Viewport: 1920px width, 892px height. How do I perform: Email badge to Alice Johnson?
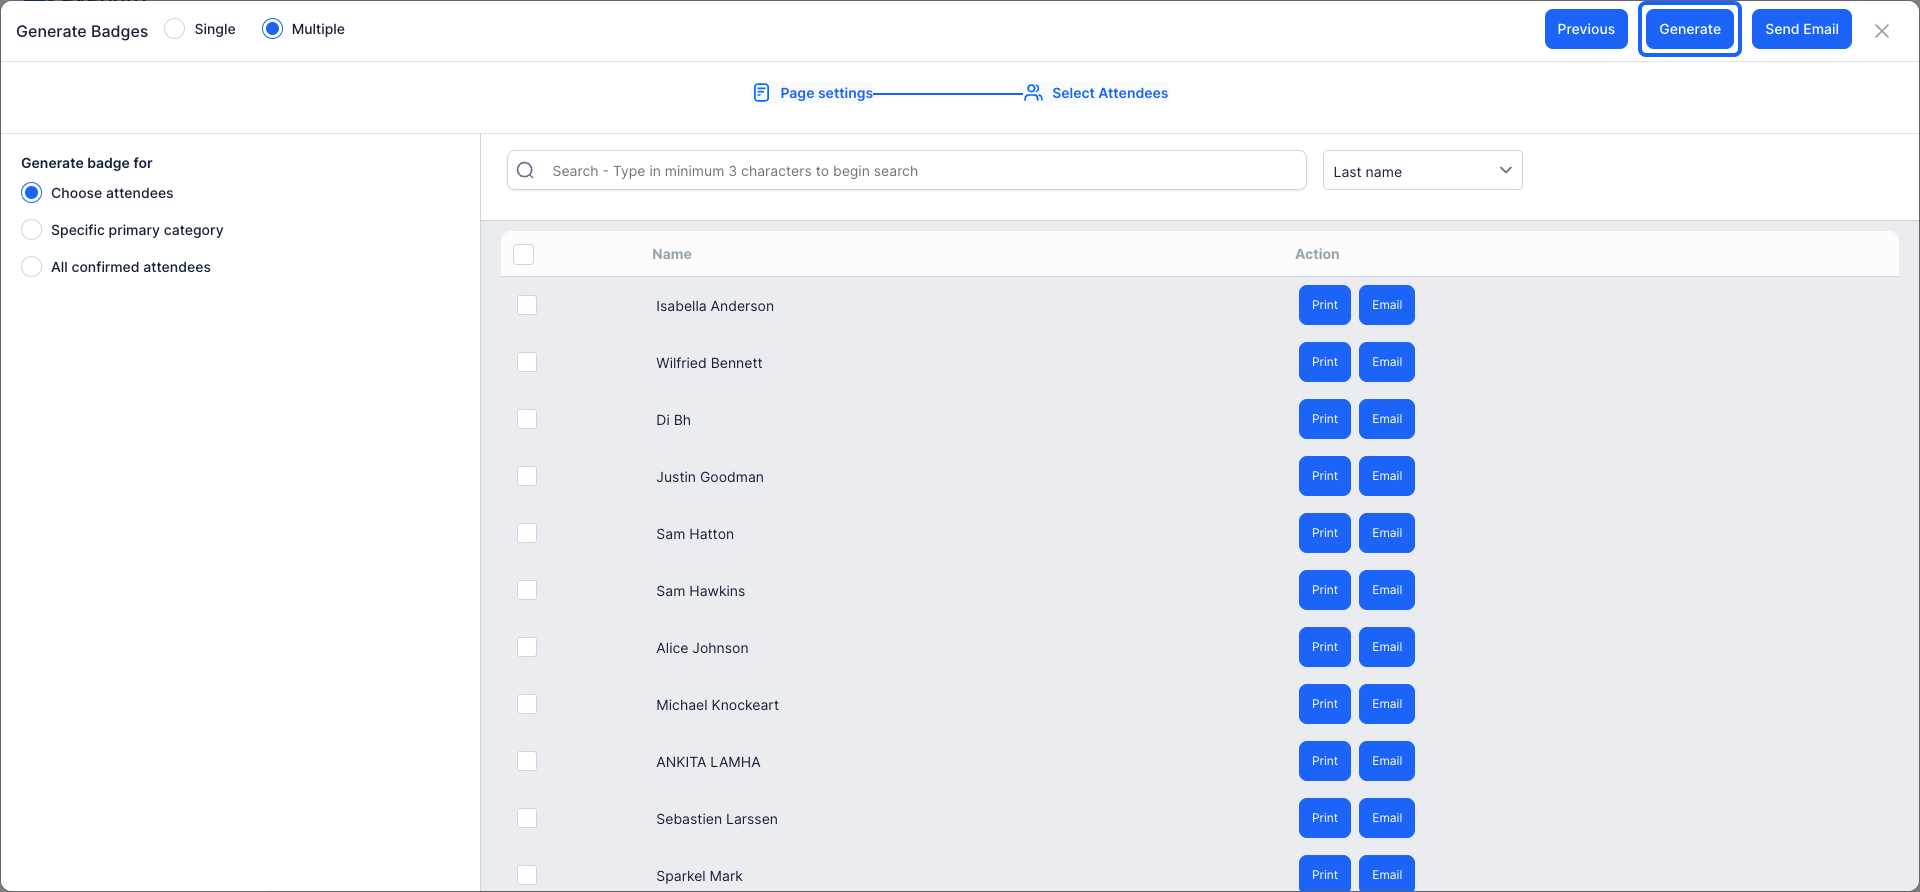click(x=1387, y=647)
